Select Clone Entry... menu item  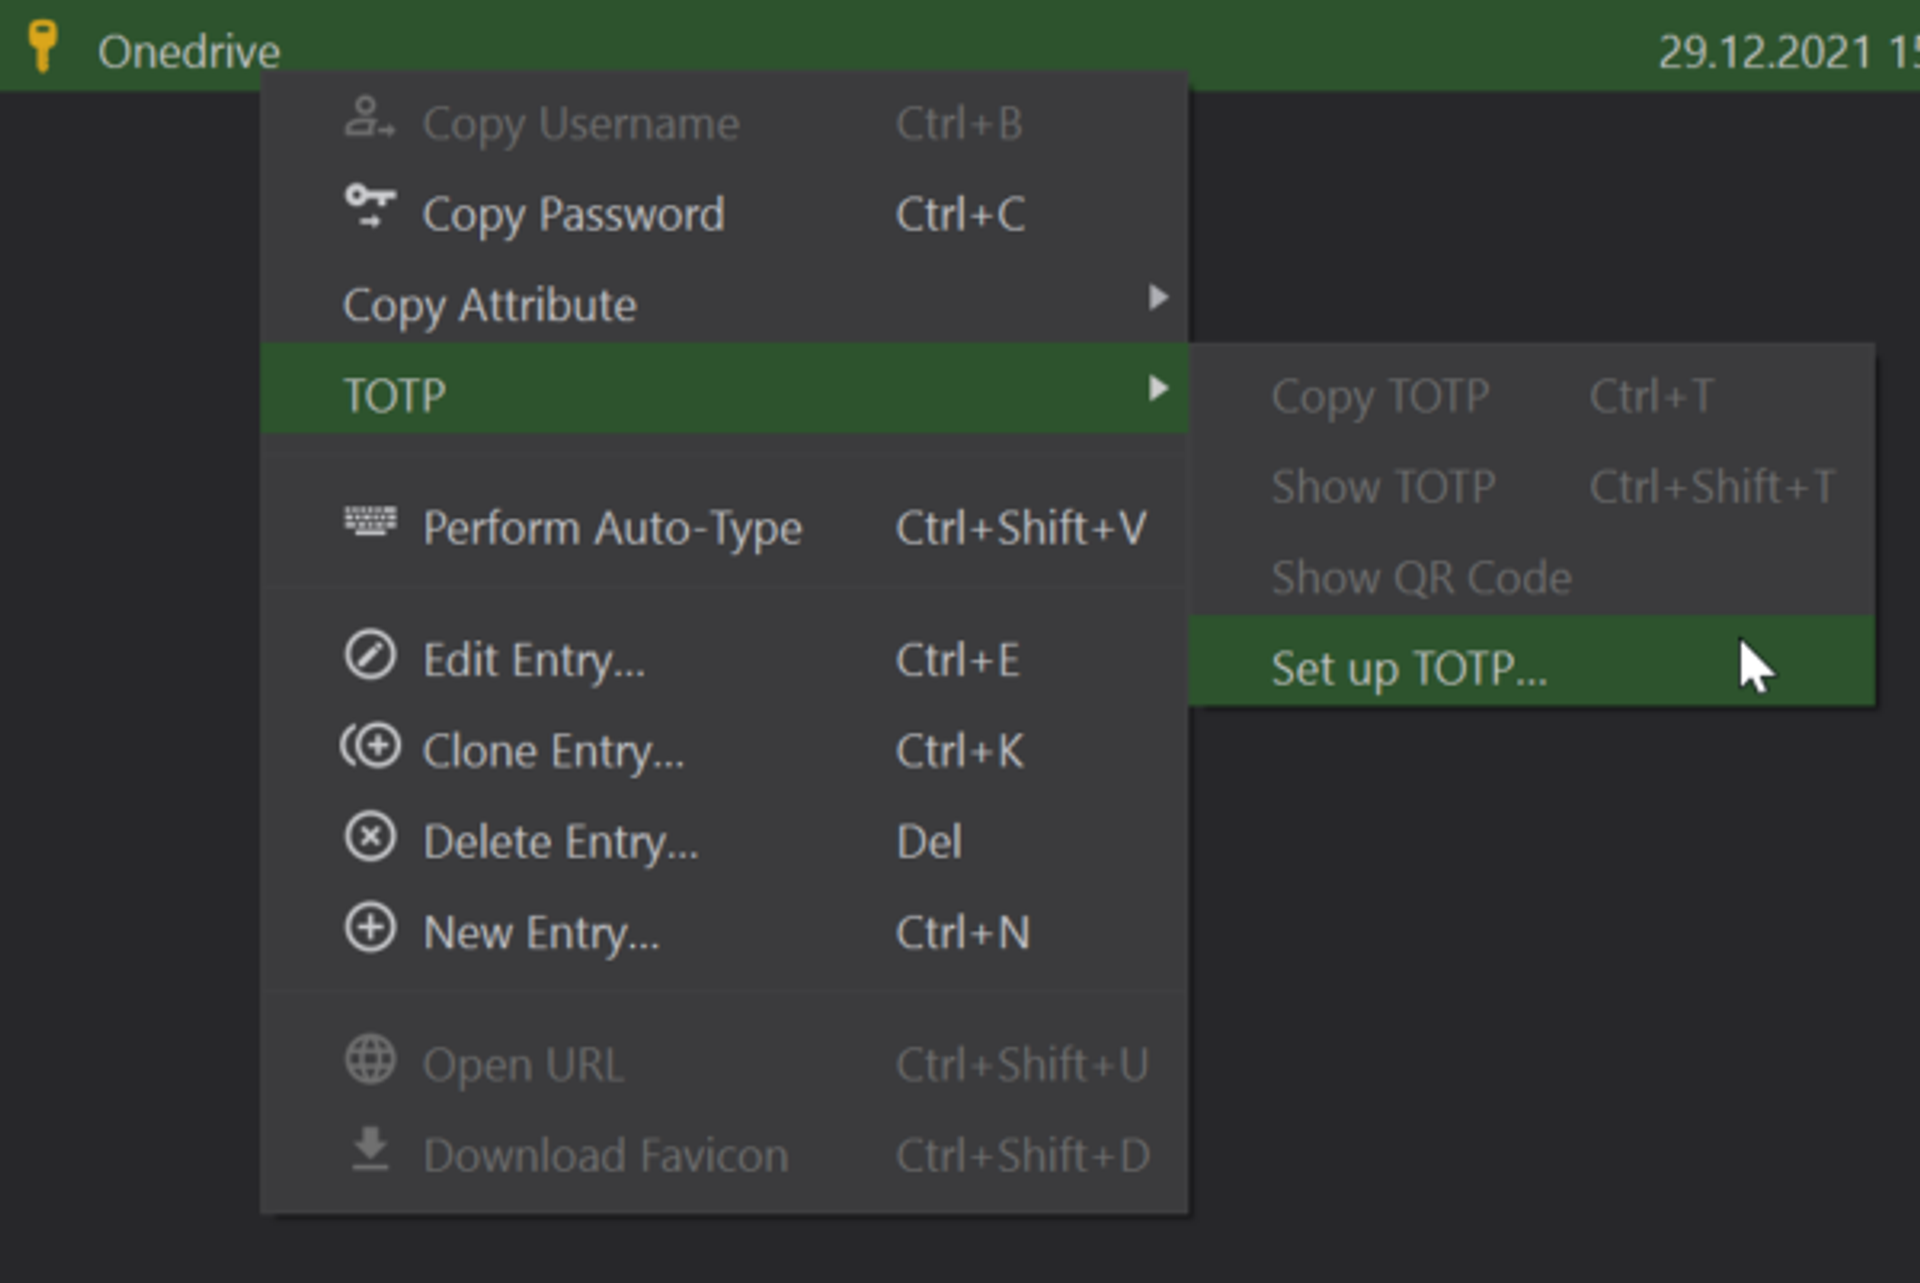coord(724,751)
